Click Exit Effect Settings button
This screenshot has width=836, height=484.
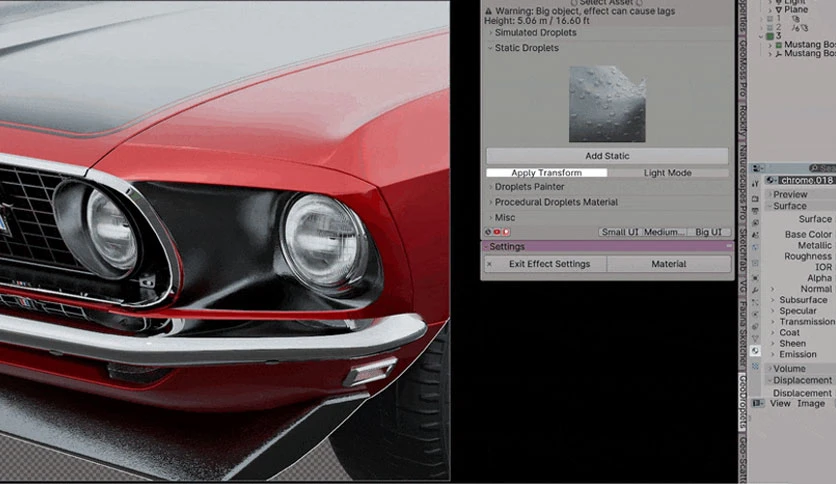pos(545,264)
